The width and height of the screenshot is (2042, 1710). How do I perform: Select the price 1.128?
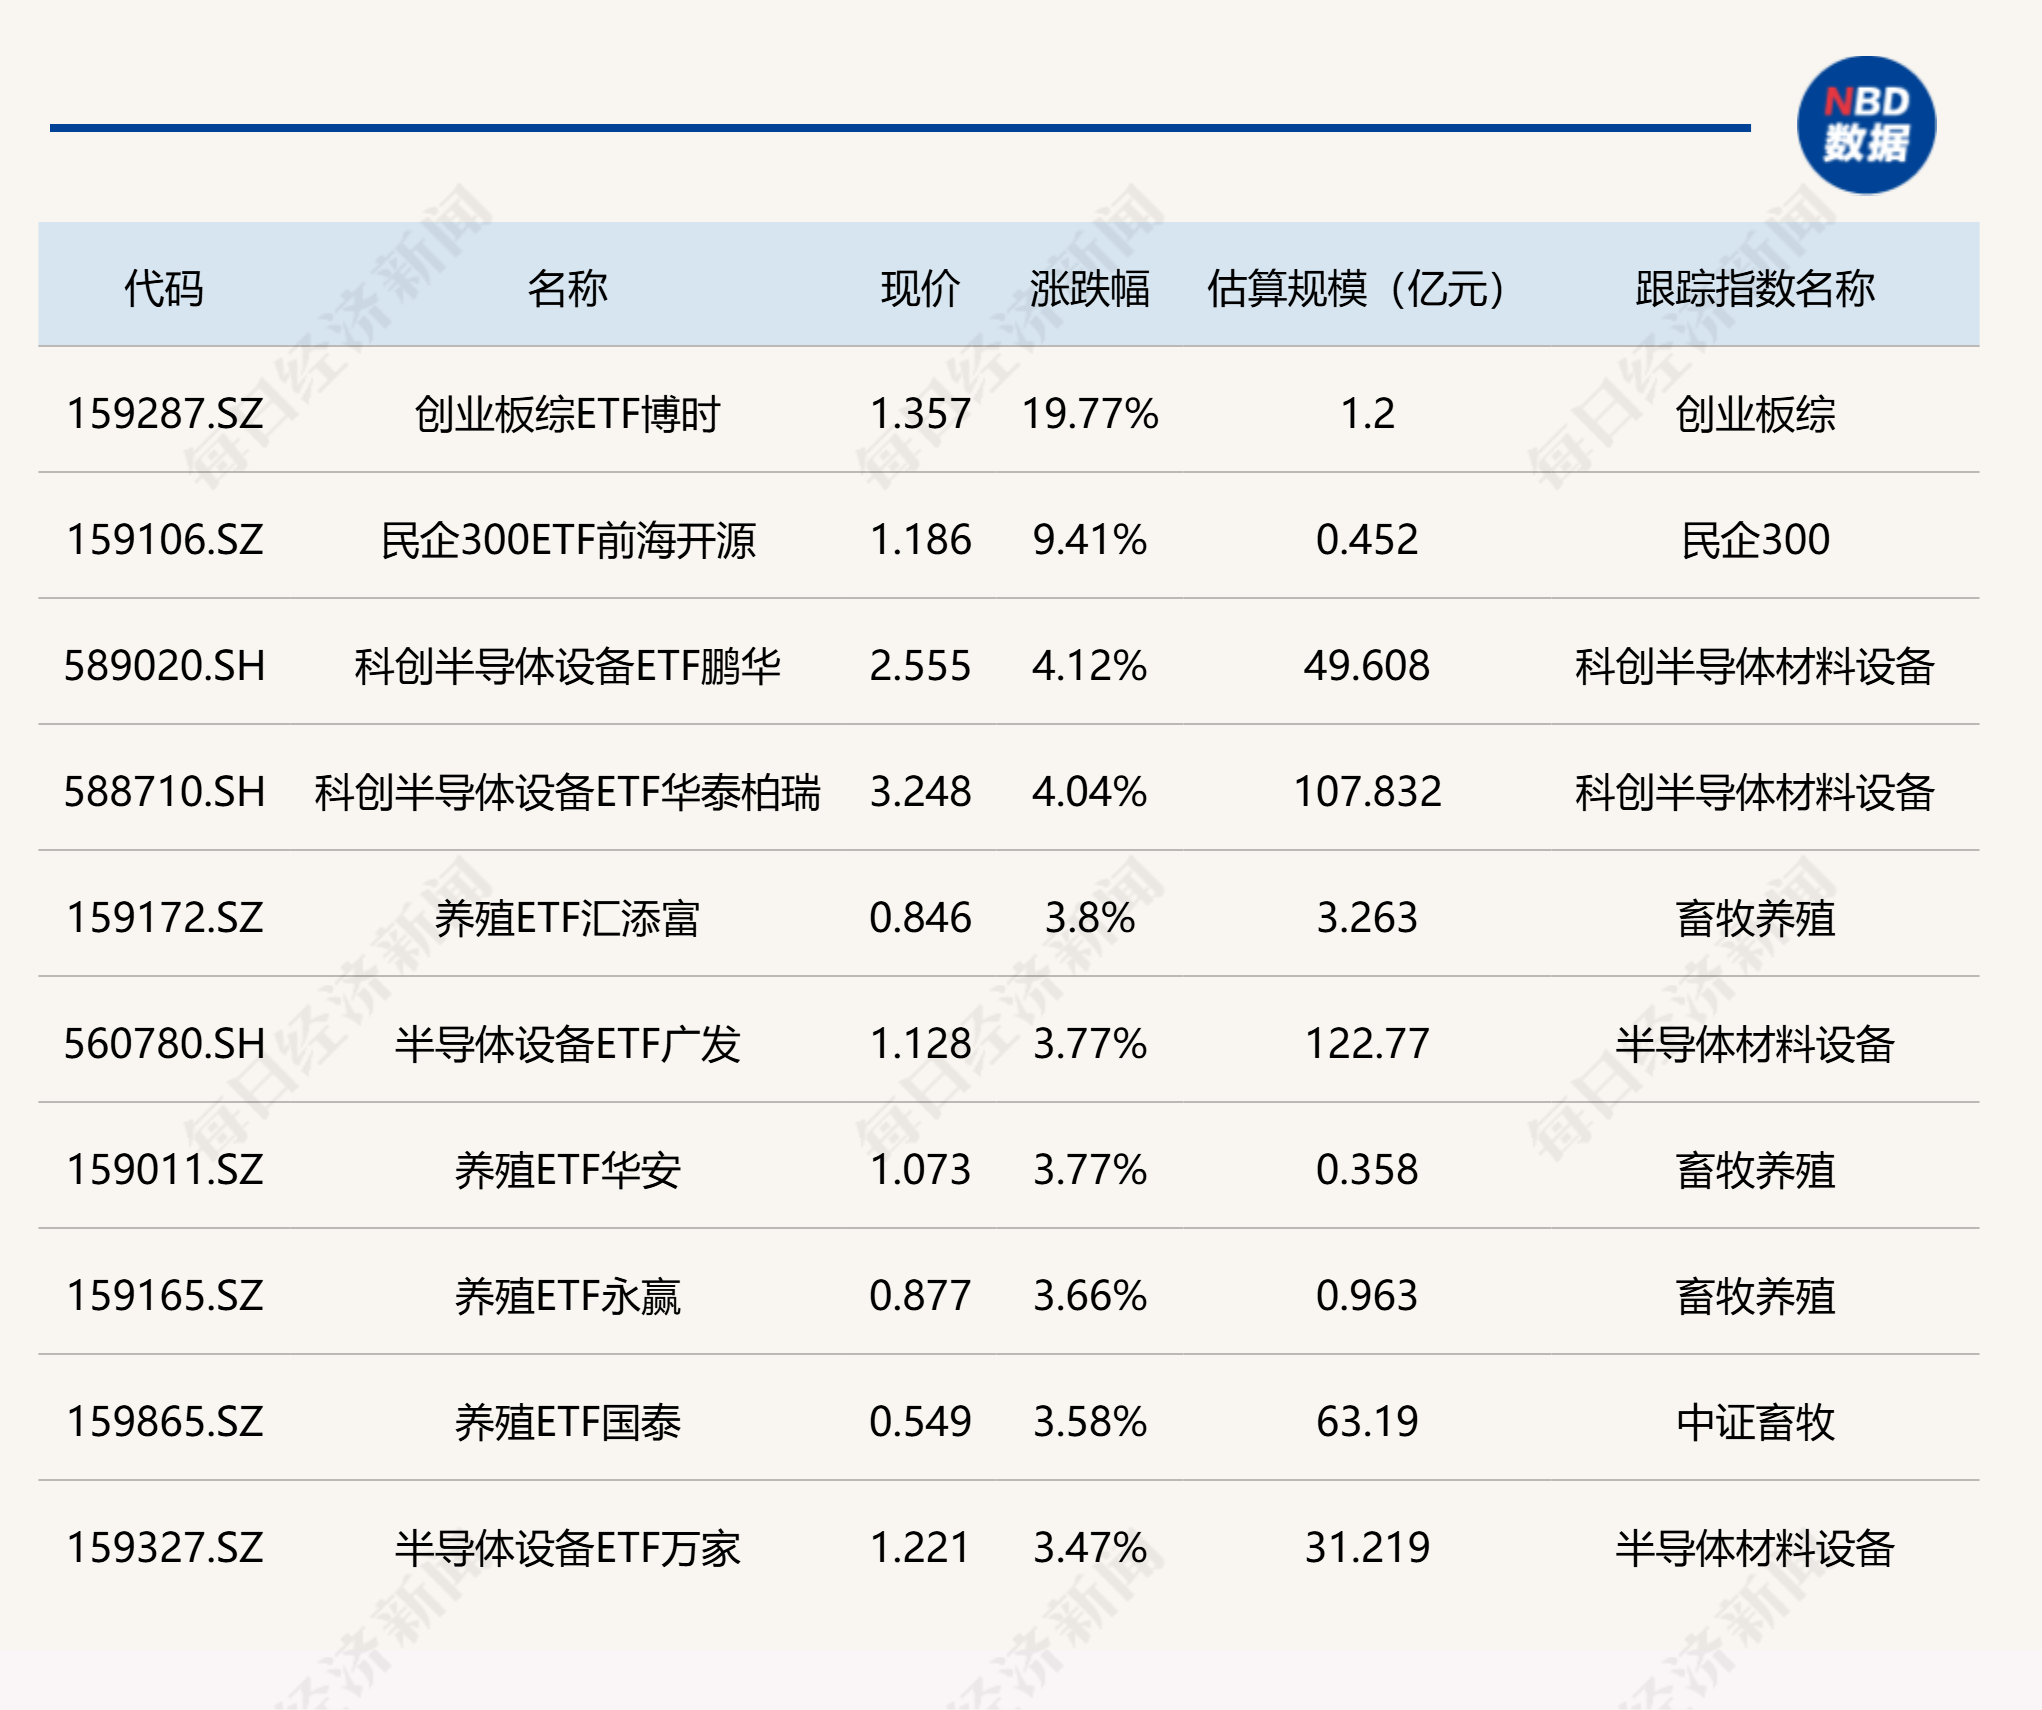920,1044
